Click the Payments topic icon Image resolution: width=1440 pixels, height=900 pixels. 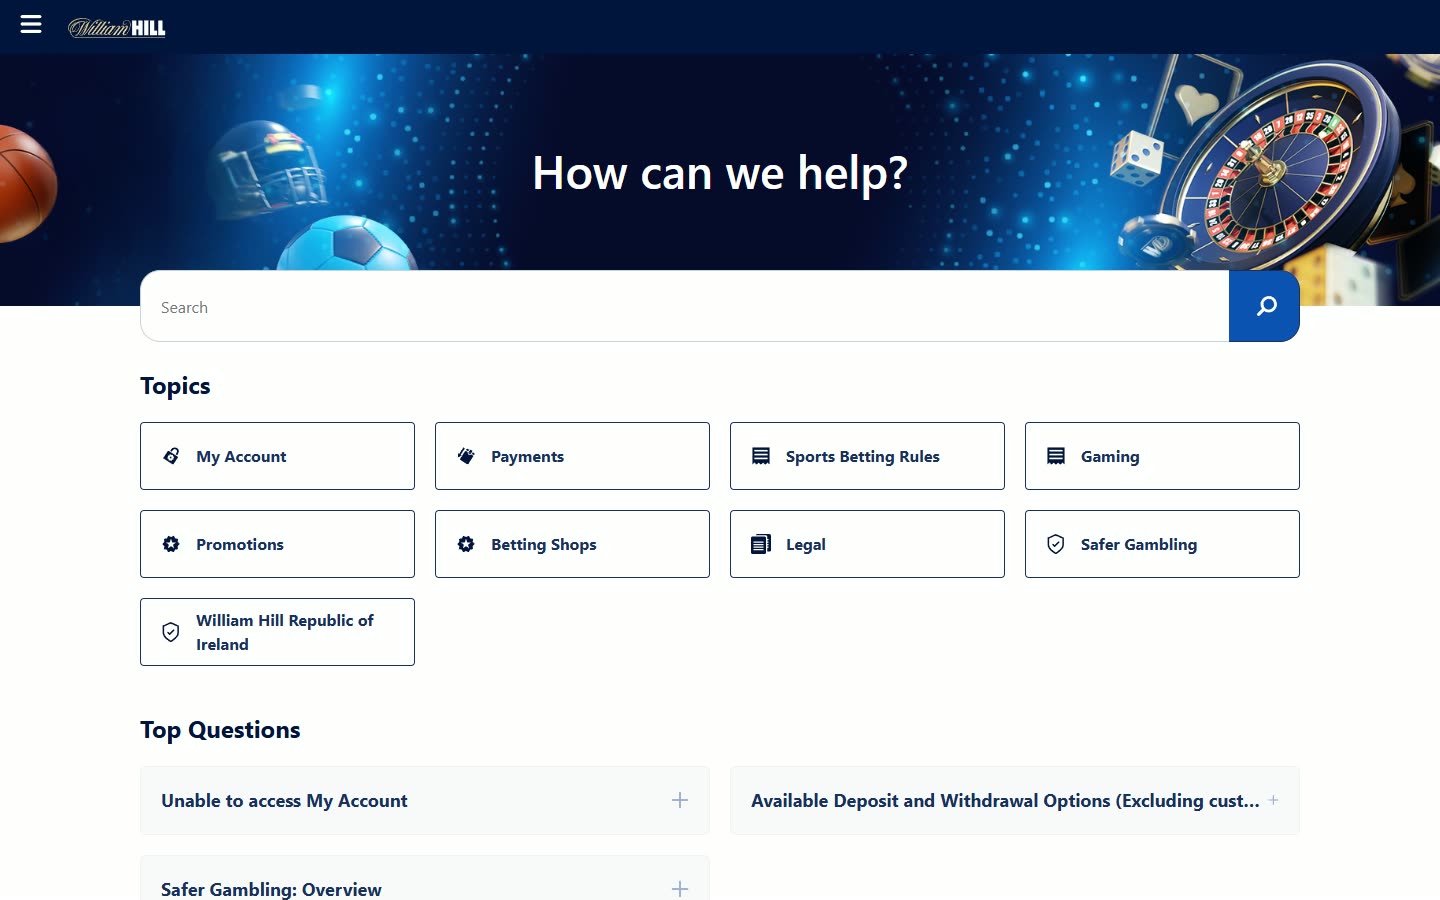pos(466,456)
